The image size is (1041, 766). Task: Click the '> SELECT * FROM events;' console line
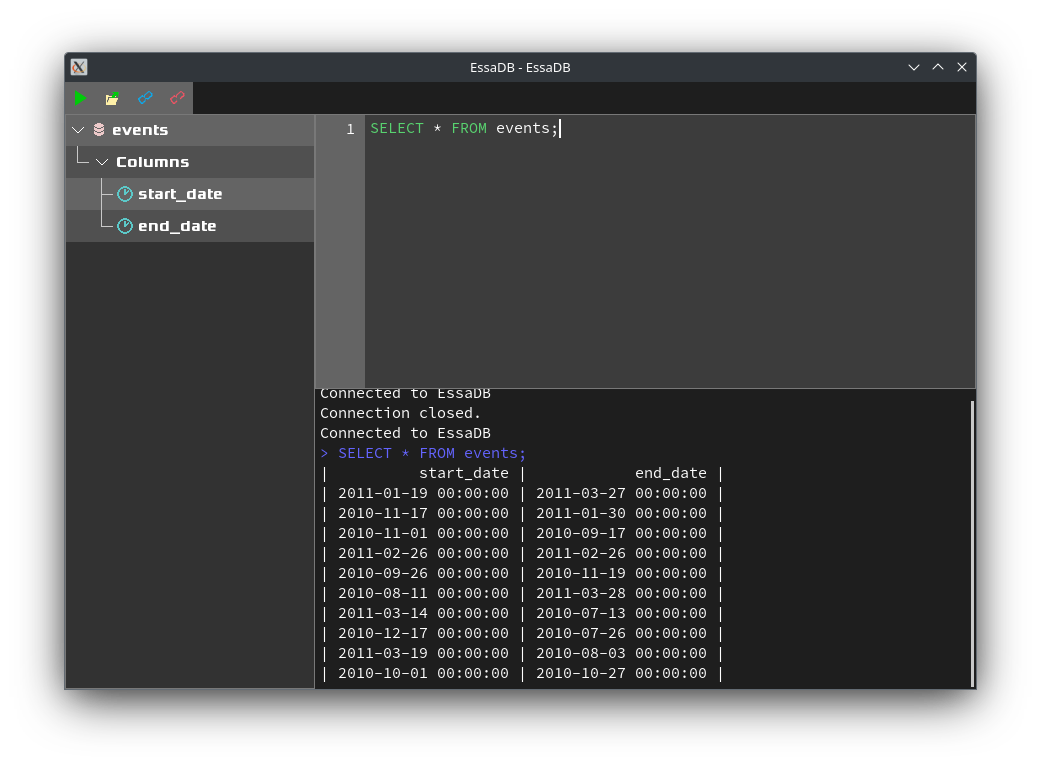click(x=423, y=453)
